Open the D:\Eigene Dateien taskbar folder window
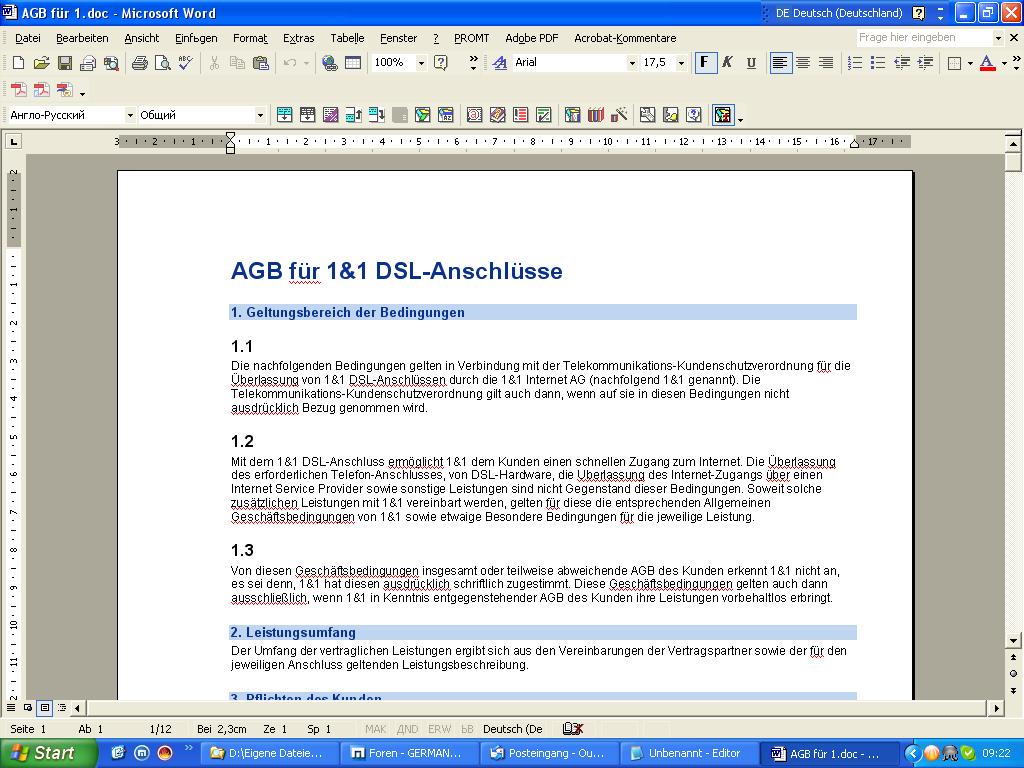This screenshot has width=1024, height=768. (x=270, y=754)
